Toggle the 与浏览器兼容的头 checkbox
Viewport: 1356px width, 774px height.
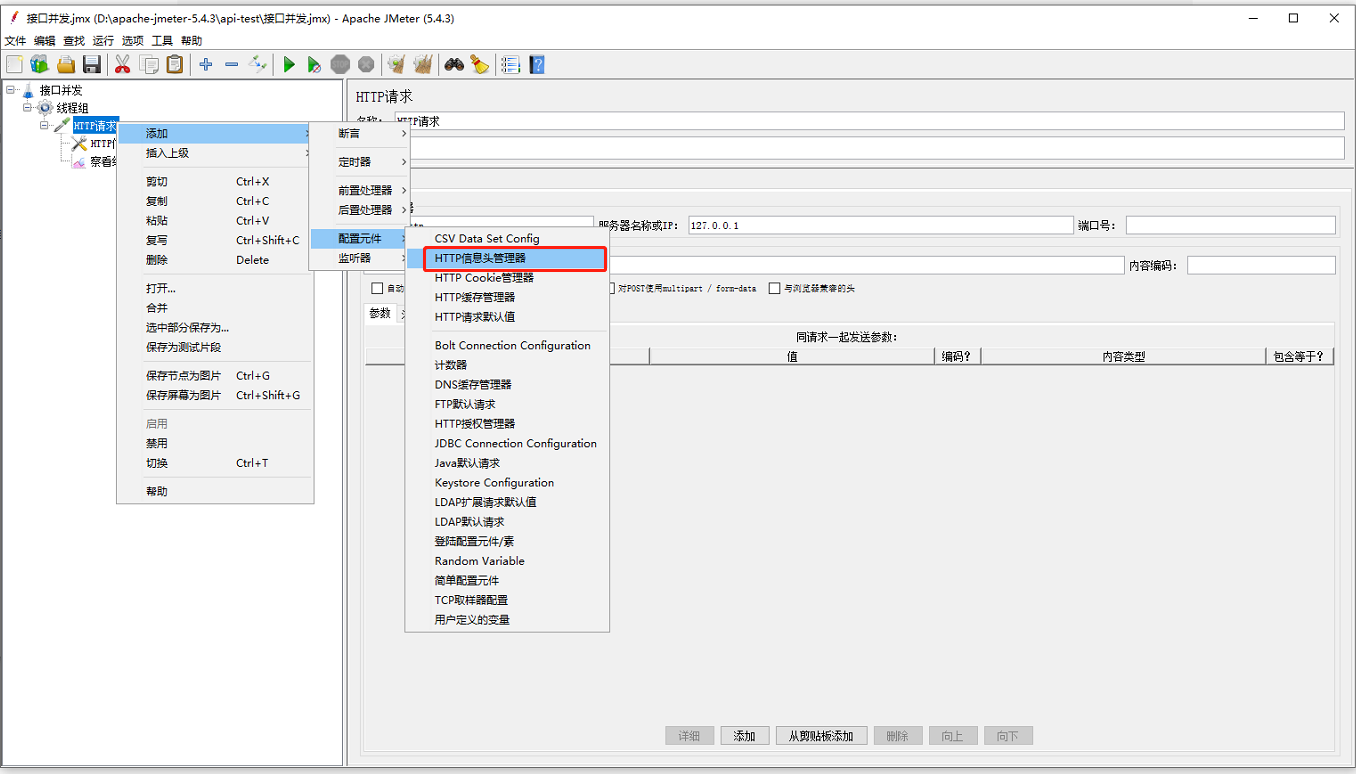pos(774,288)
